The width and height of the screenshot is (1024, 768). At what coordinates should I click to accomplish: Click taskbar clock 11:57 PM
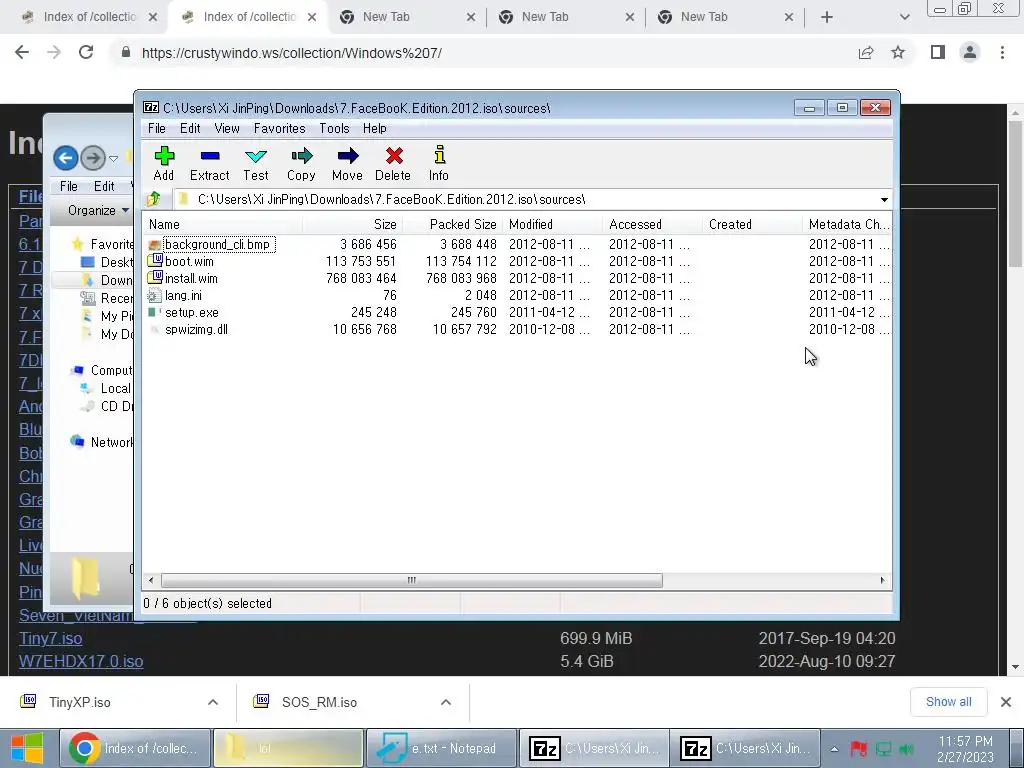tap(965, 748)
